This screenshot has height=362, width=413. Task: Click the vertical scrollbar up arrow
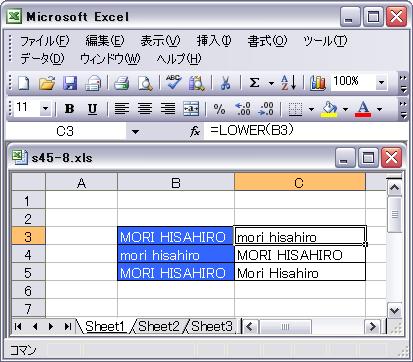tap(395, 188)
